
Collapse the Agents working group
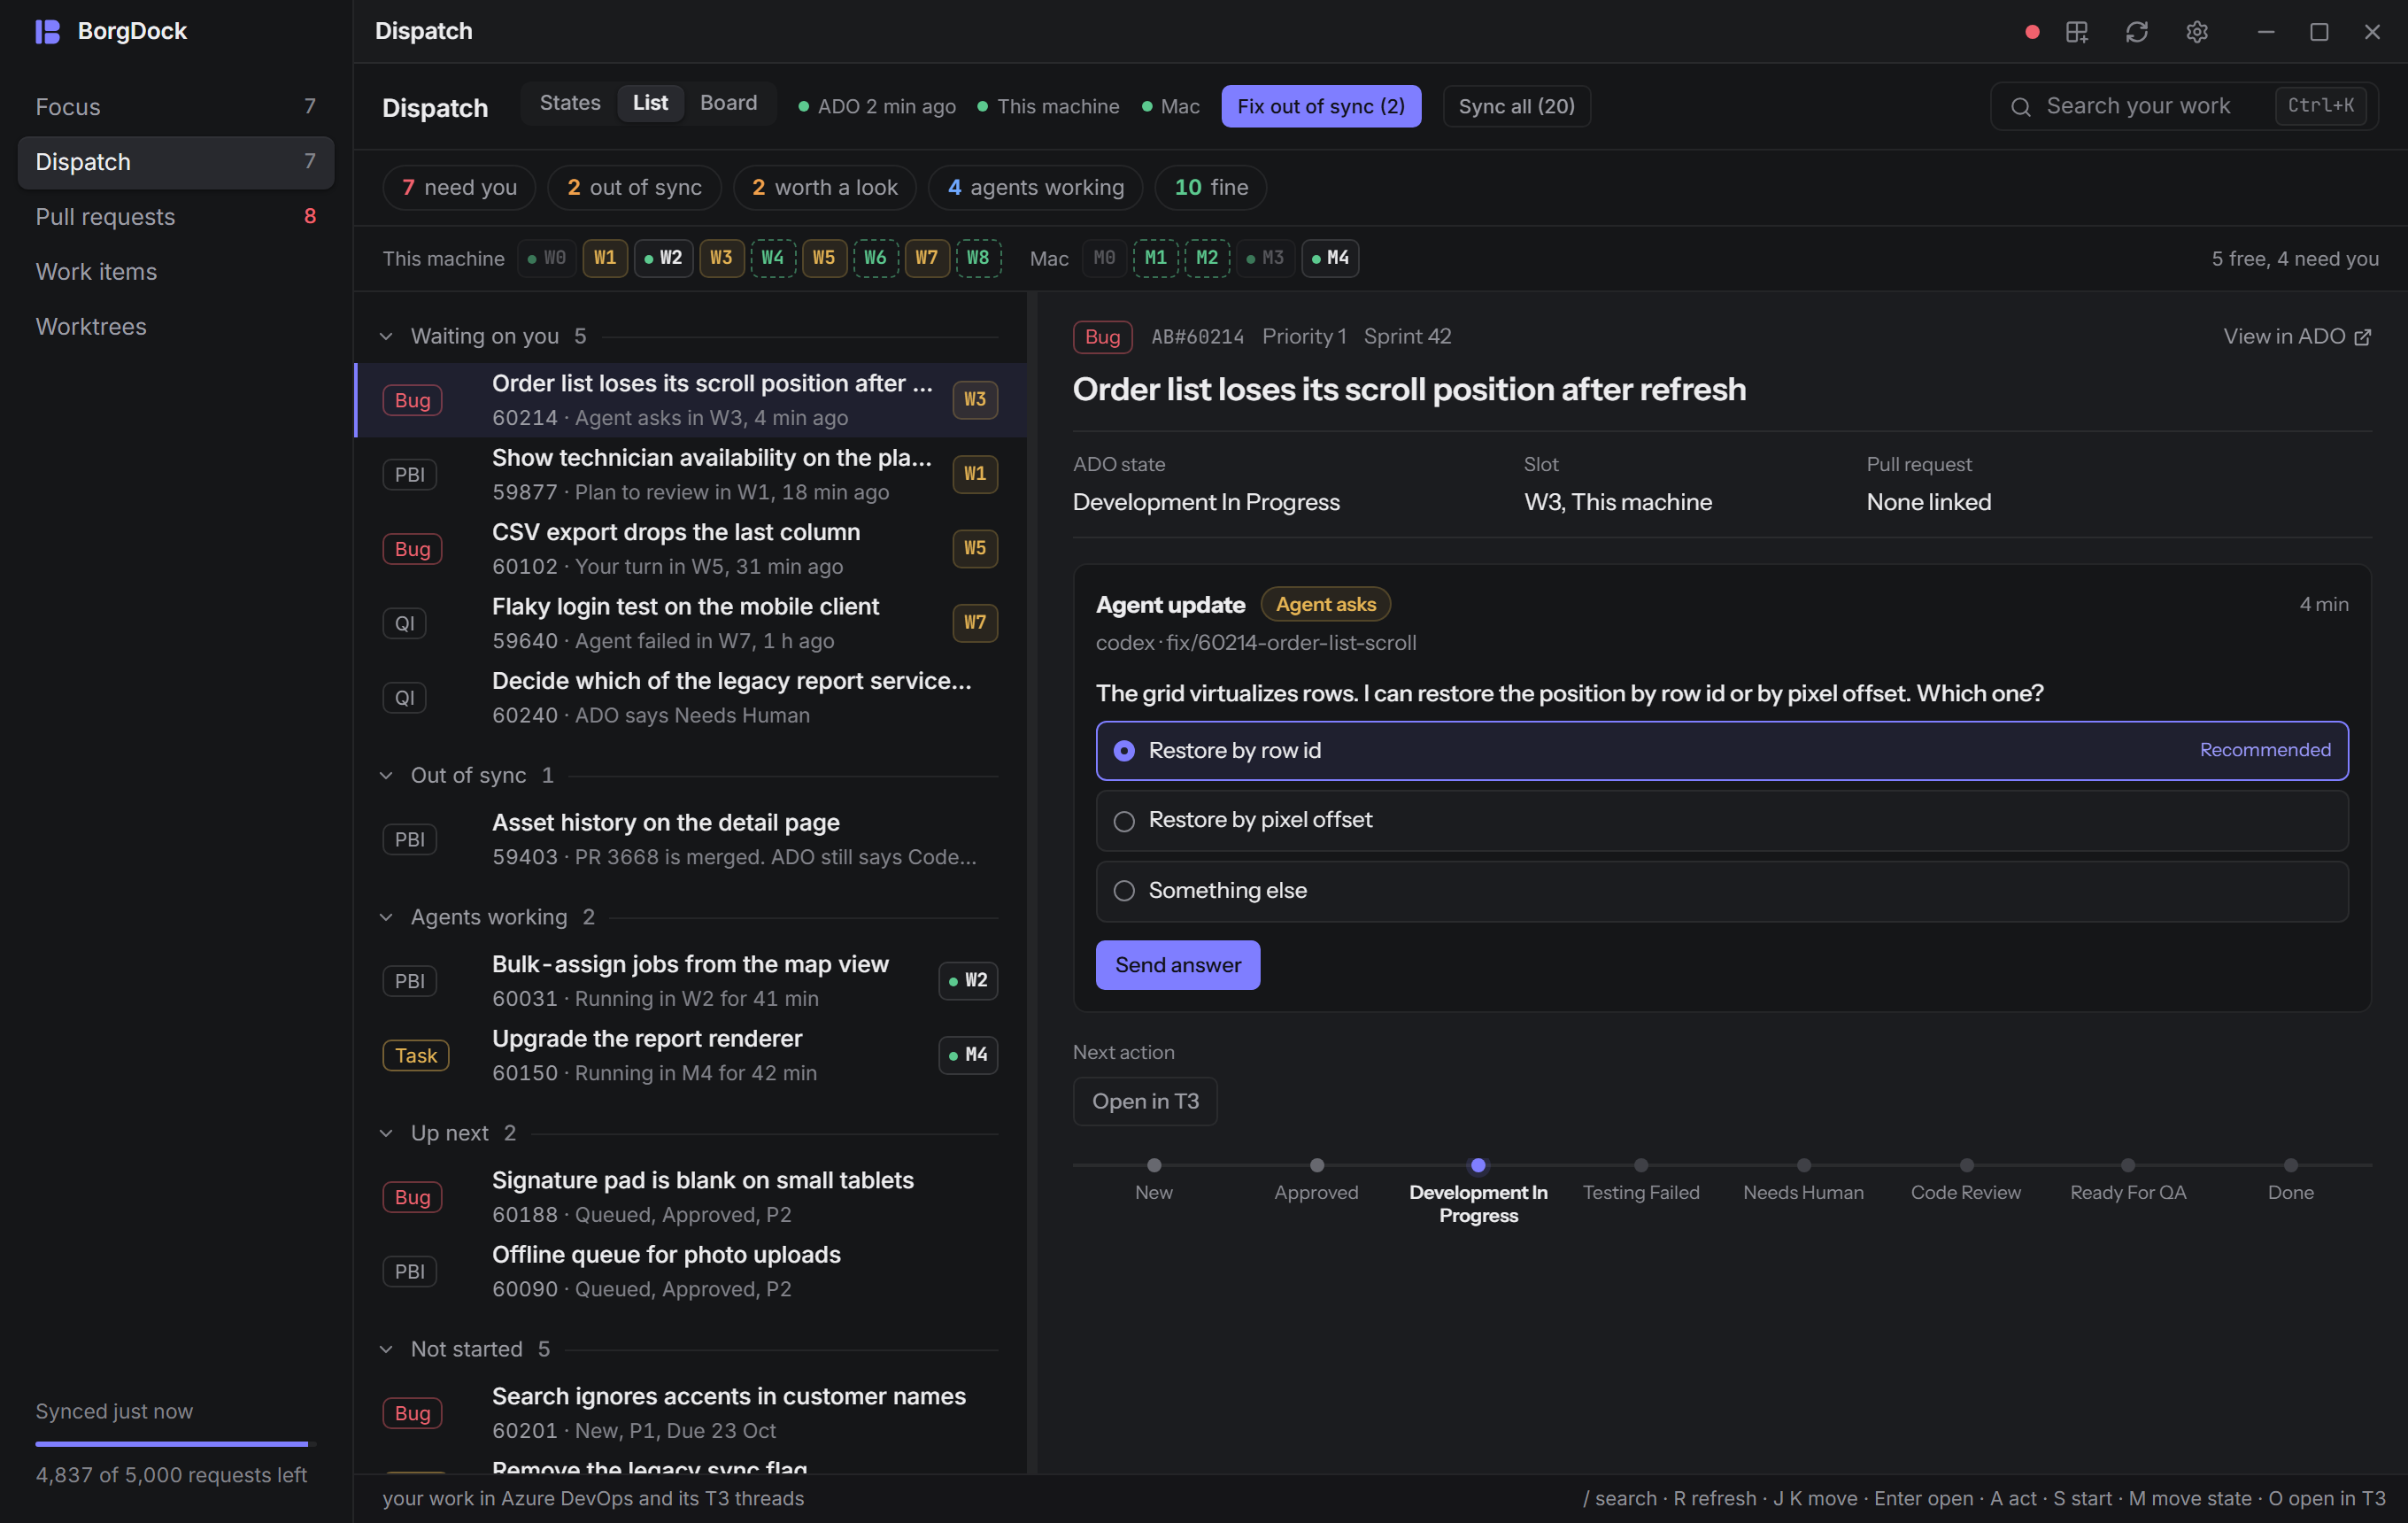pyautogui.click(x=386, y=918)
